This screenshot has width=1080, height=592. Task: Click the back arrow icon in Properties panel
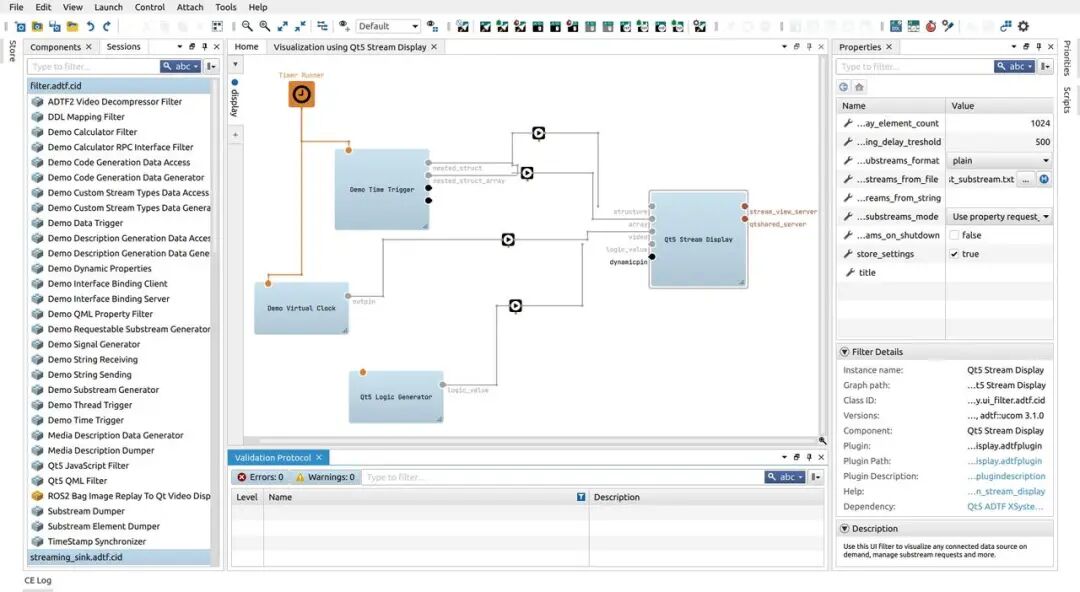click(844, 87)
